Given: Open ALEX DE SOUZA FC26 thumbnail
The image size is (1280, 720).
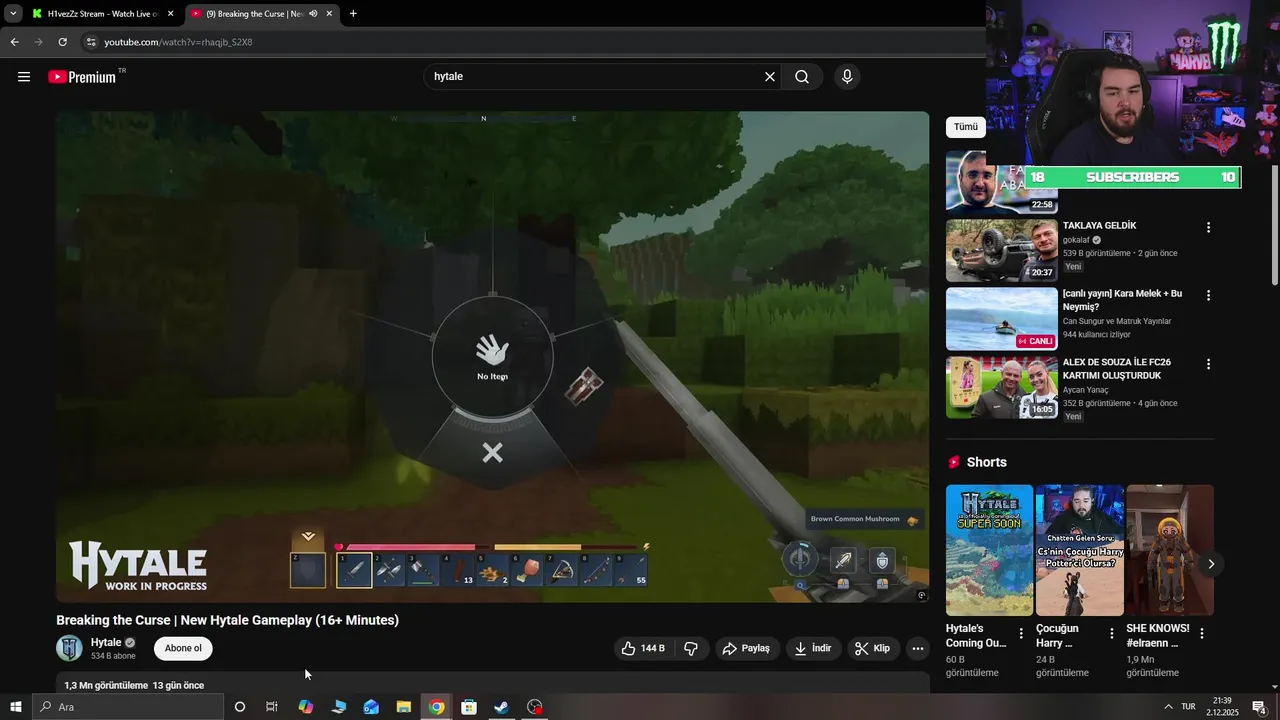Looking at the screenshot, I should point(1001,386).
